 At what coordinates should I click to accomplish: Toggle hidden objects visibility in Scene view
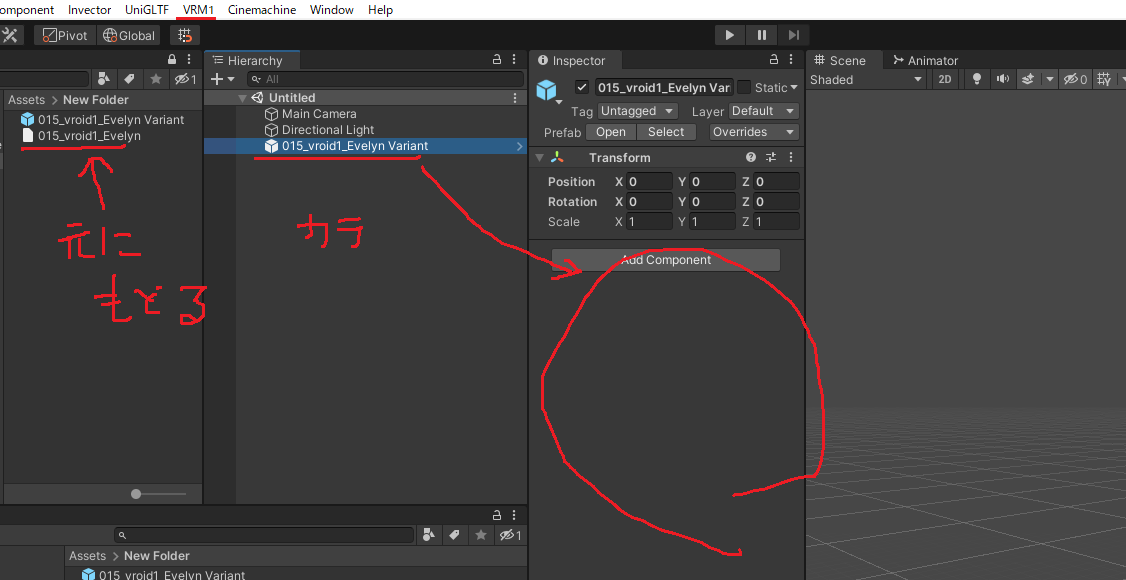tap(1075, 80)
